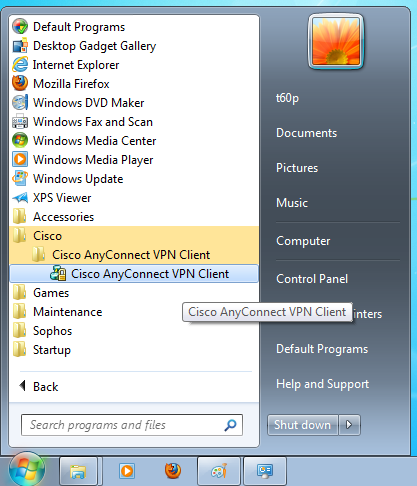Viewport: 417px width, 486px height.
Task: Expand the Games folder
Action: point(134,293)
